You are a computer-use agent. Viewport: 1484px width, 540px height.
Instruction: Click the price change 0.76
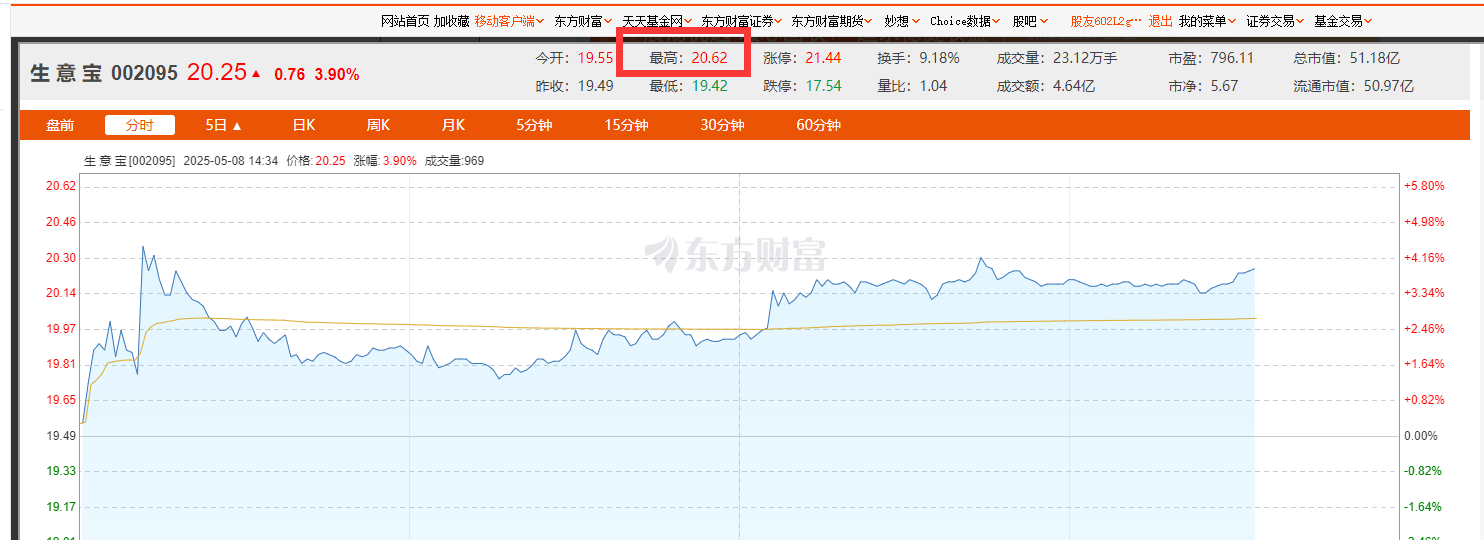289,74
